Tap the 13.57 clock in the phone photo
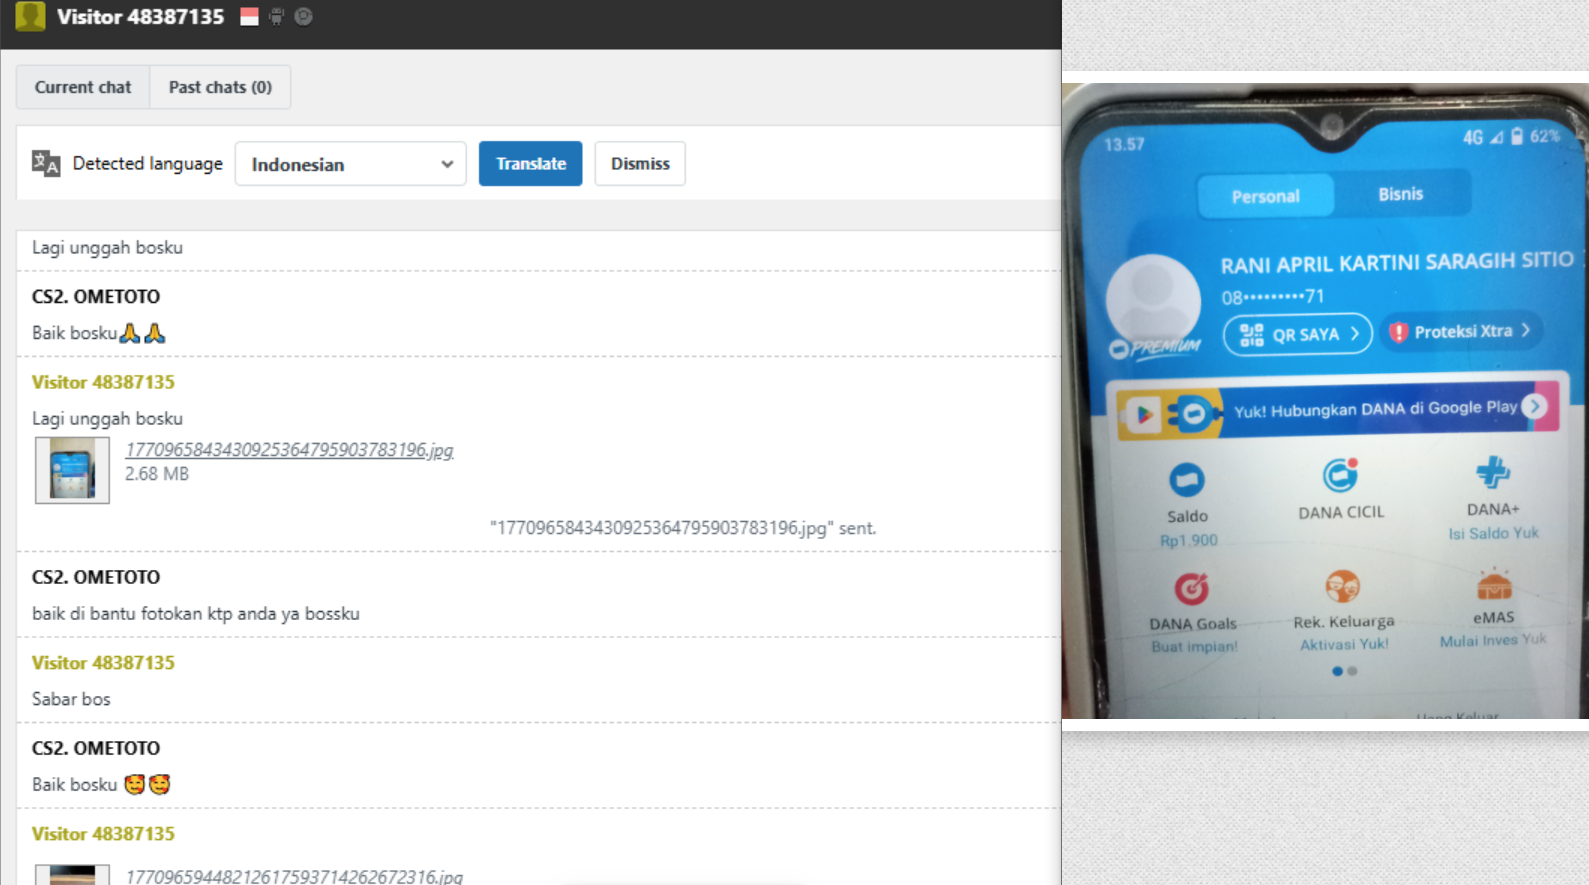The height and width of the screenshot is (885, 1589). (1124, 144)
